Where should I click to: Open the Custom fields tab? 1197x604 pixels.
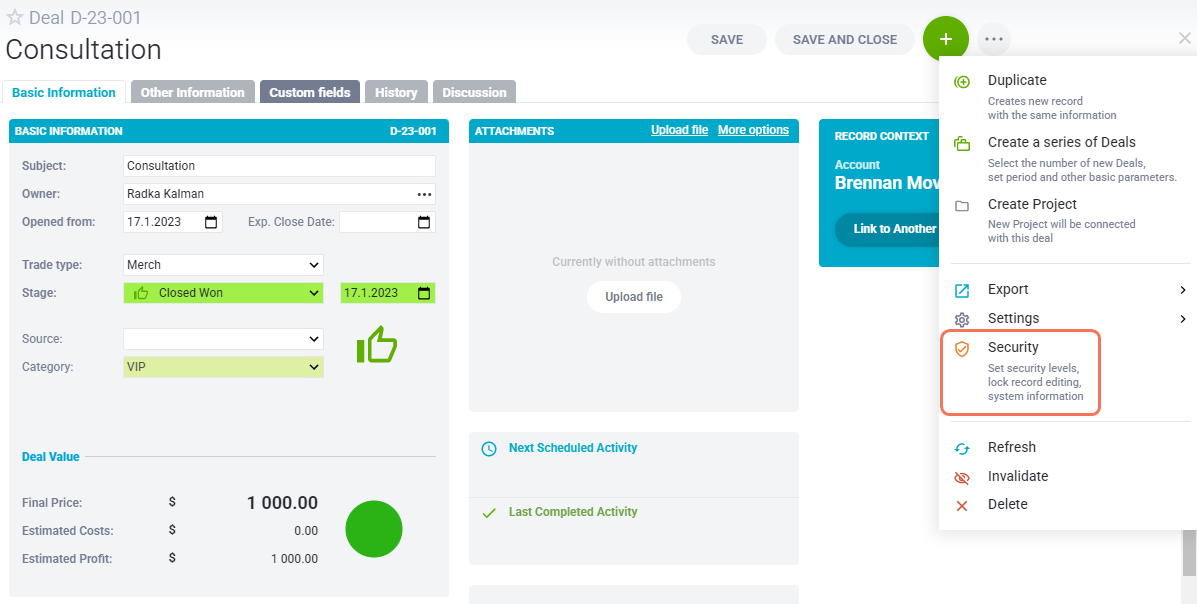coord(310,92)
